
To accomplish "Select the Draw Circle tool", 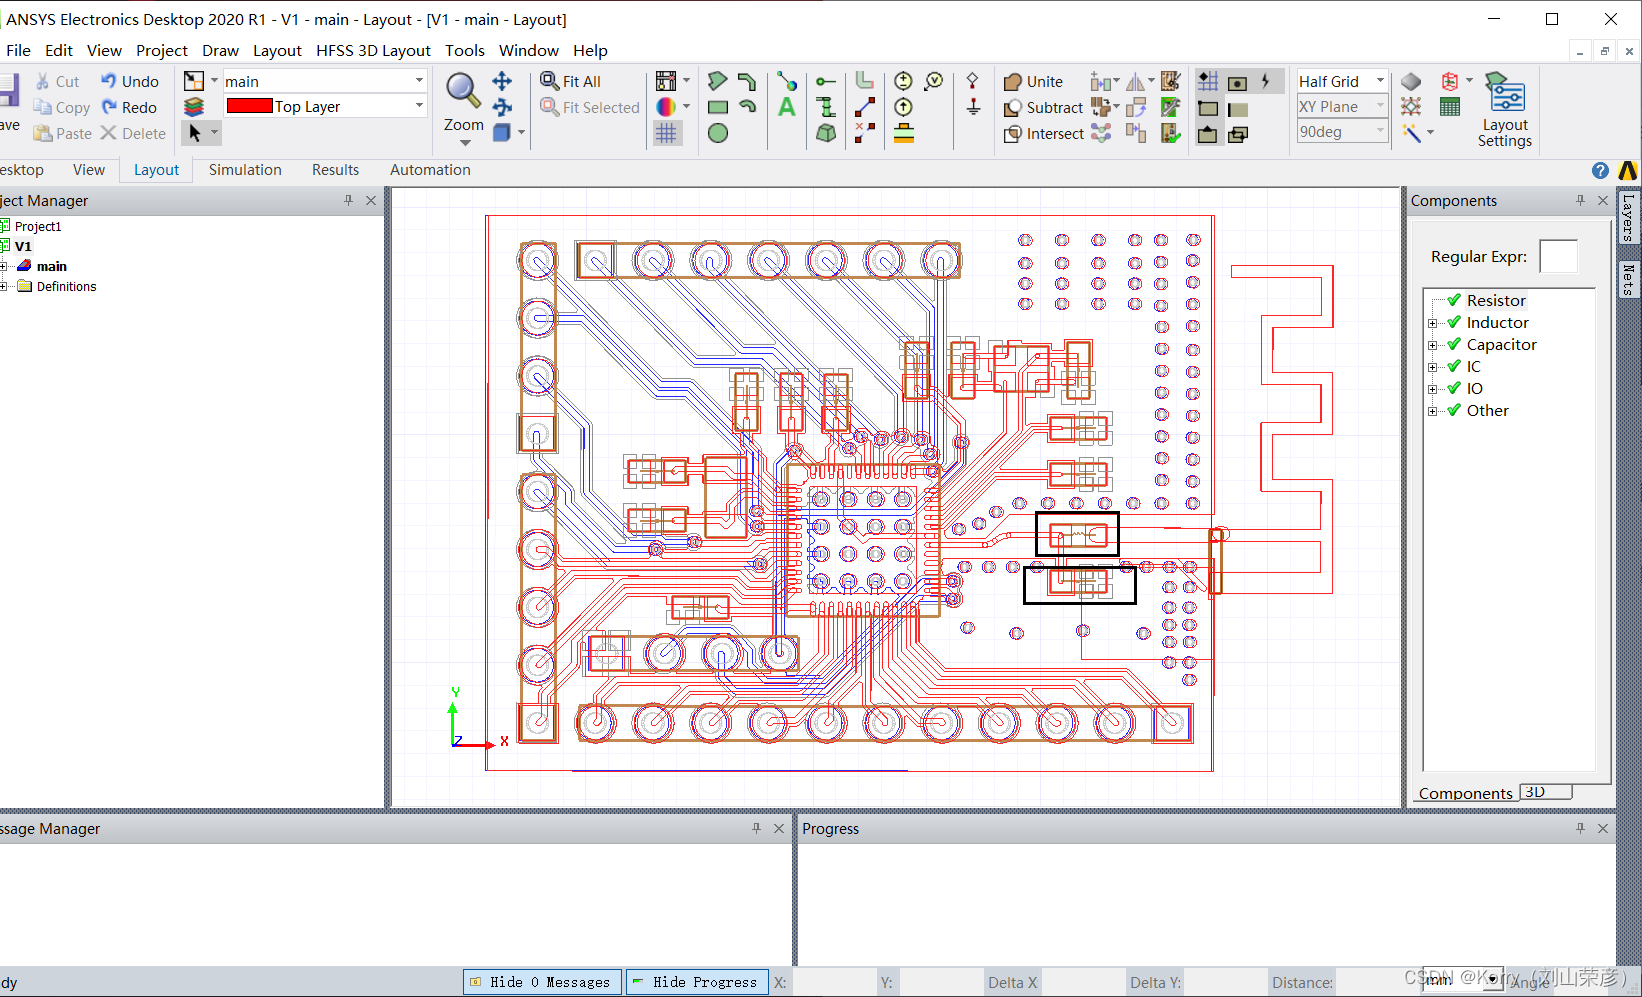I will (717, 133).
